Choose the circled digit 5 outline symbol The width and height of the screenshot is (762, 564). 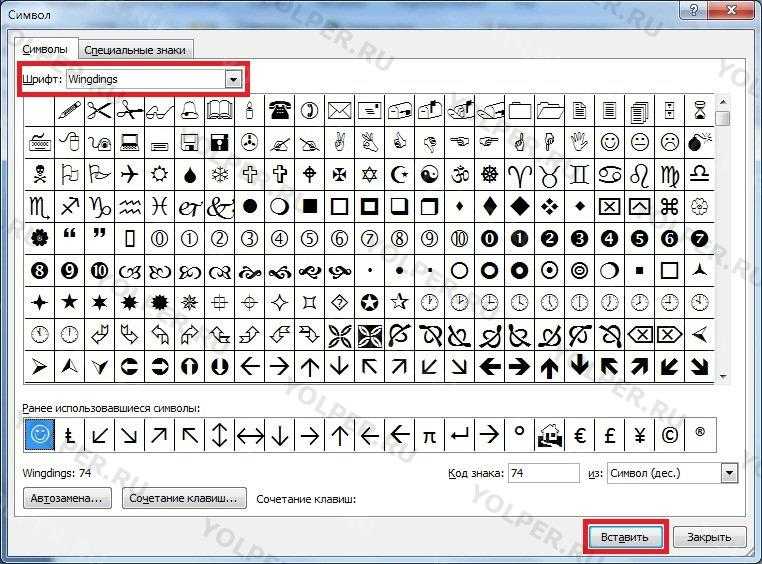pos(310,239)
